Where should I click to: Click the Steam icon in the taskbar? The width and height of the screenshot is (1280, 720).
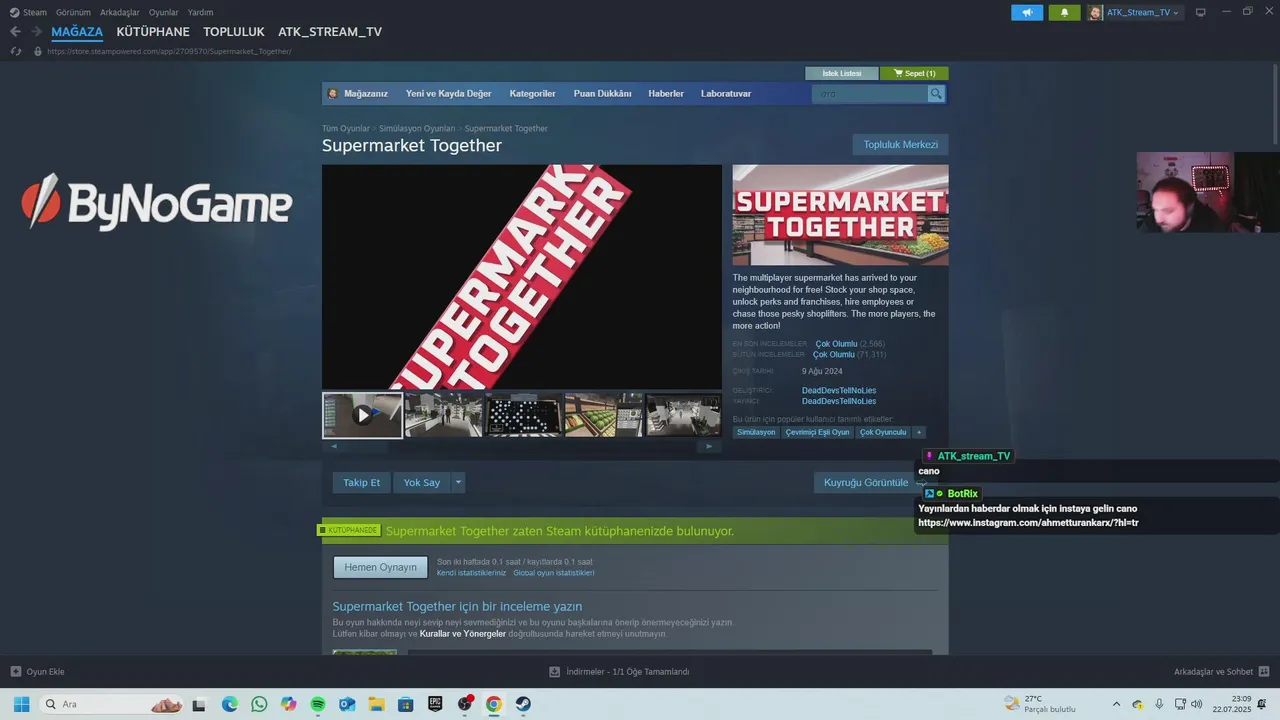tap(523, 704)
